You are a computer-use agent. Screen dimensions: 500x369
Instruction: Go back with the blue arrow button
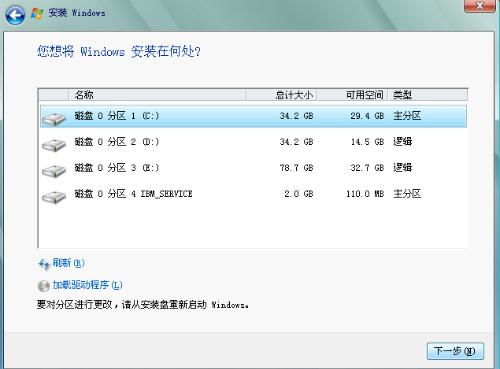(15, 15)
